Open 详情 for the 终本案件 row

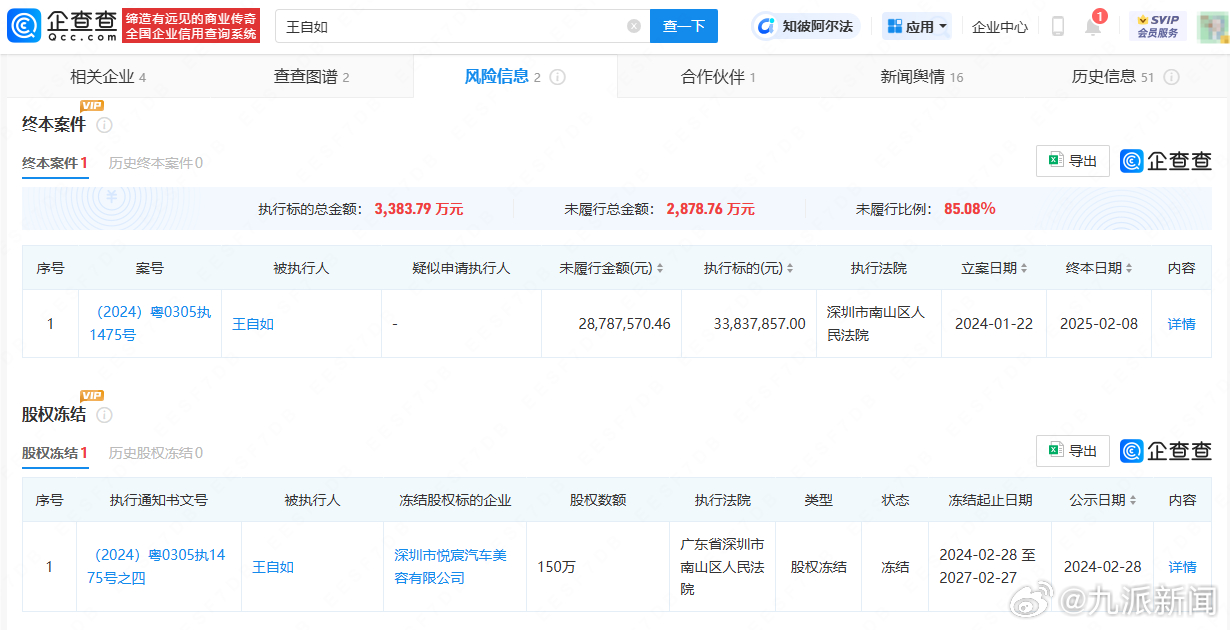pos(1182,324)
